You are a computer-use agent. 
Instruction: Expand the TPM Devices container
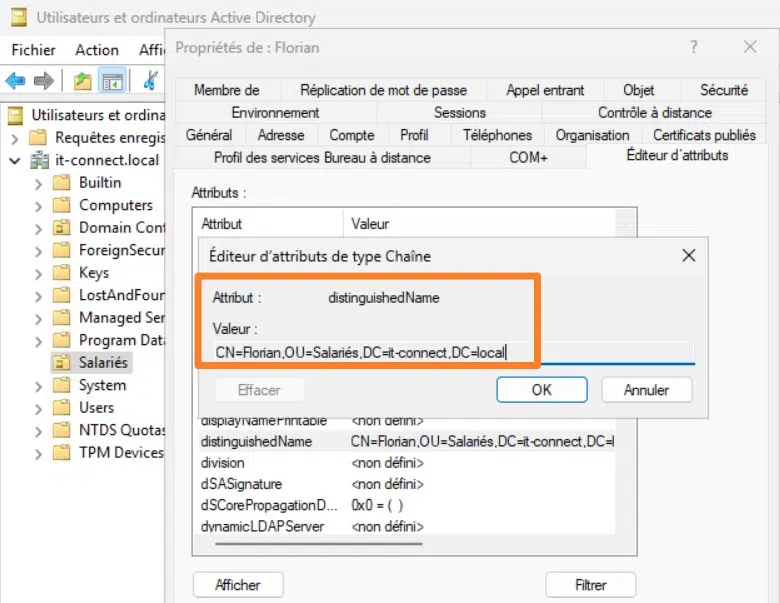pyautogui.click(x=38, y=454)
